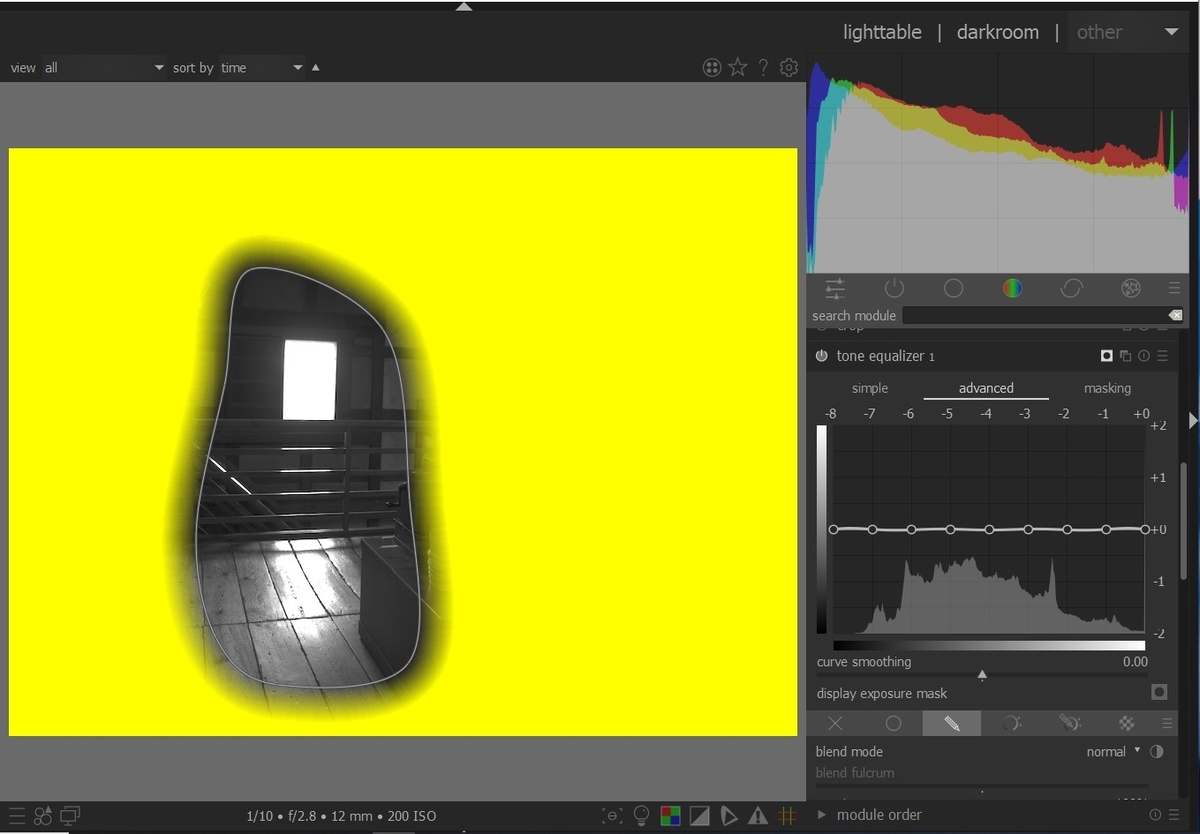The width and height of the screenshot is (1200, 834).
Task: Show the quick access panel sliders icon
Action: 835,288
